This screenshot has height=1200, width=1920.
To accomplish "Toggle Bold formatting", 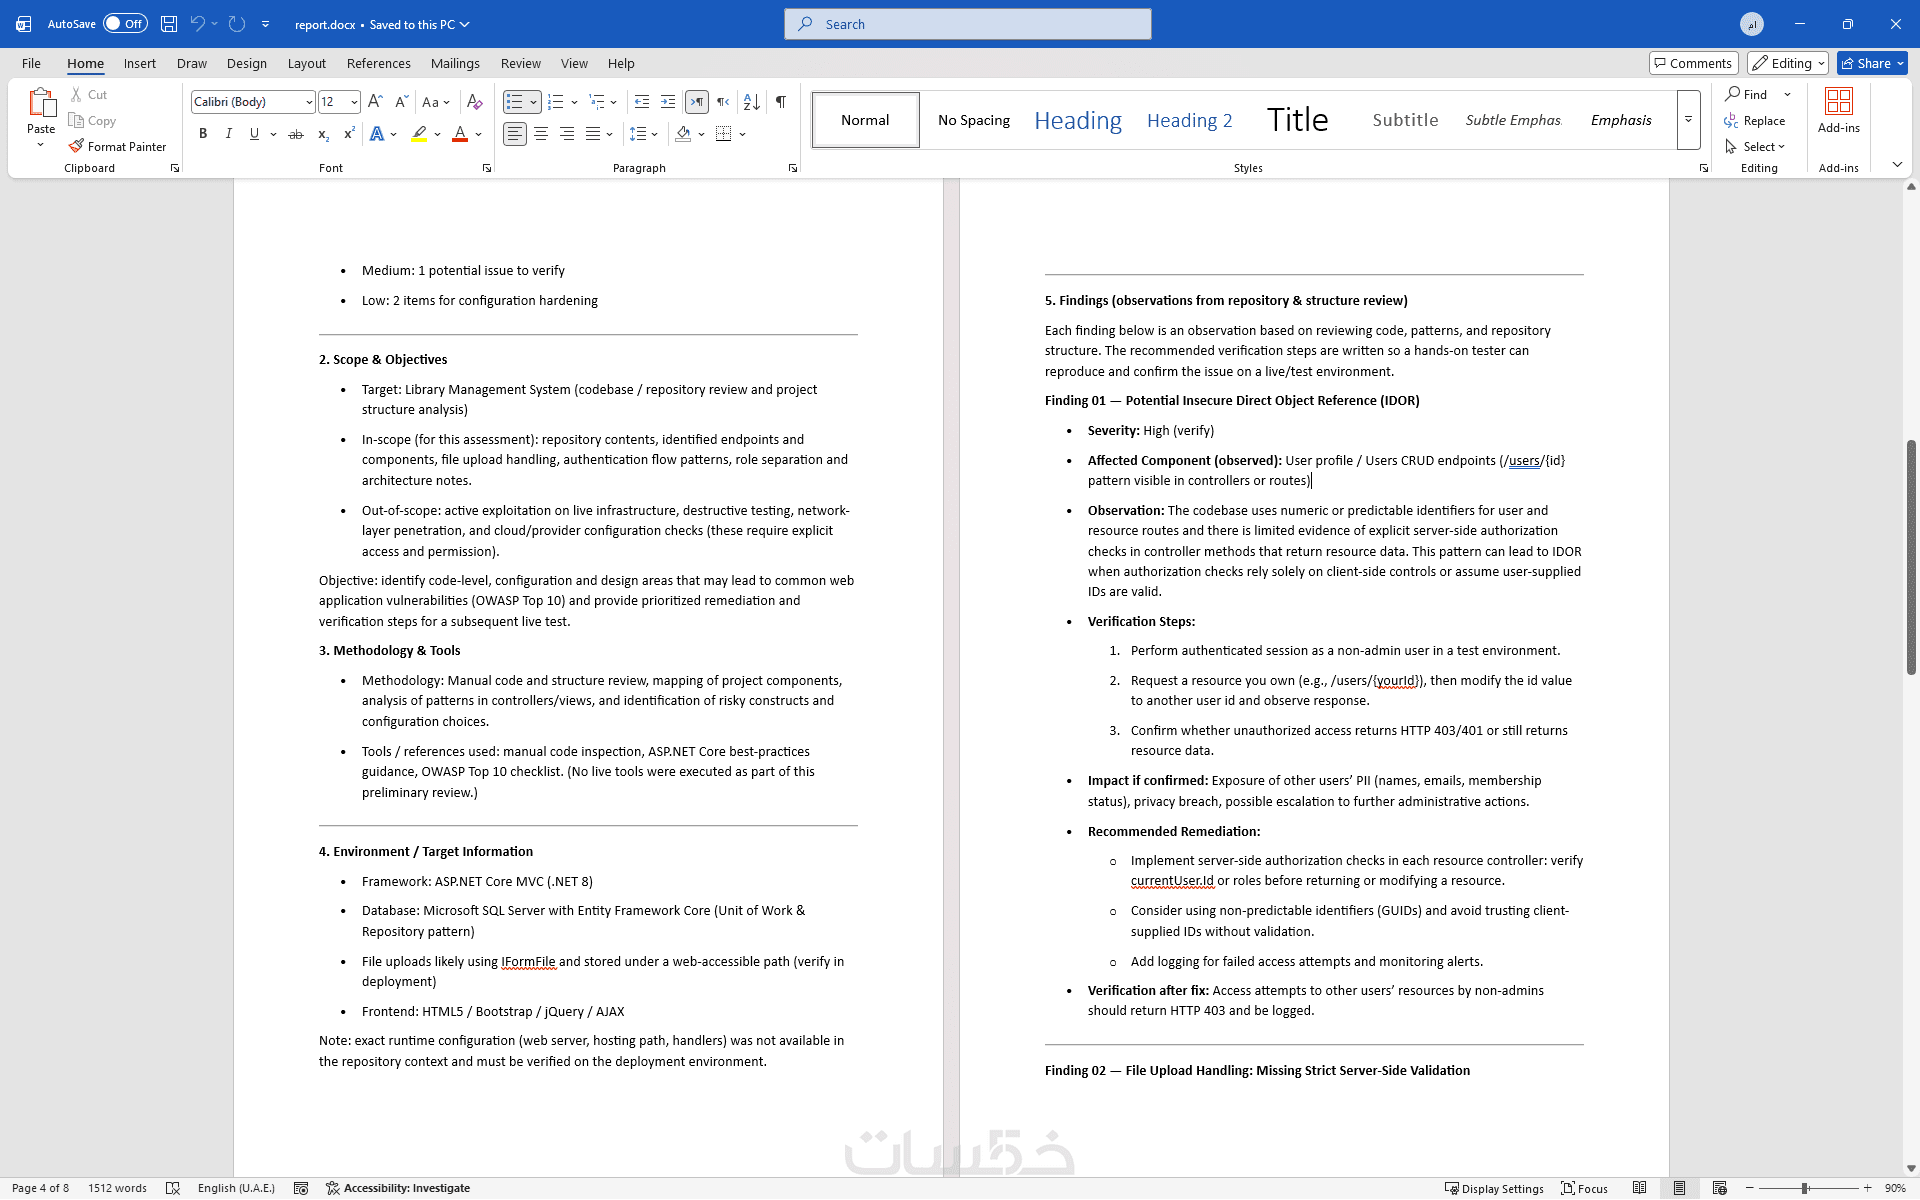I will coord(203,134).
